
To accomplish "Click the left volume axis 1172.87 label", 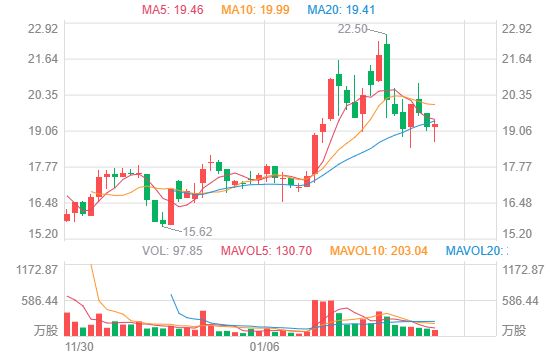I will tap(37, 270).
